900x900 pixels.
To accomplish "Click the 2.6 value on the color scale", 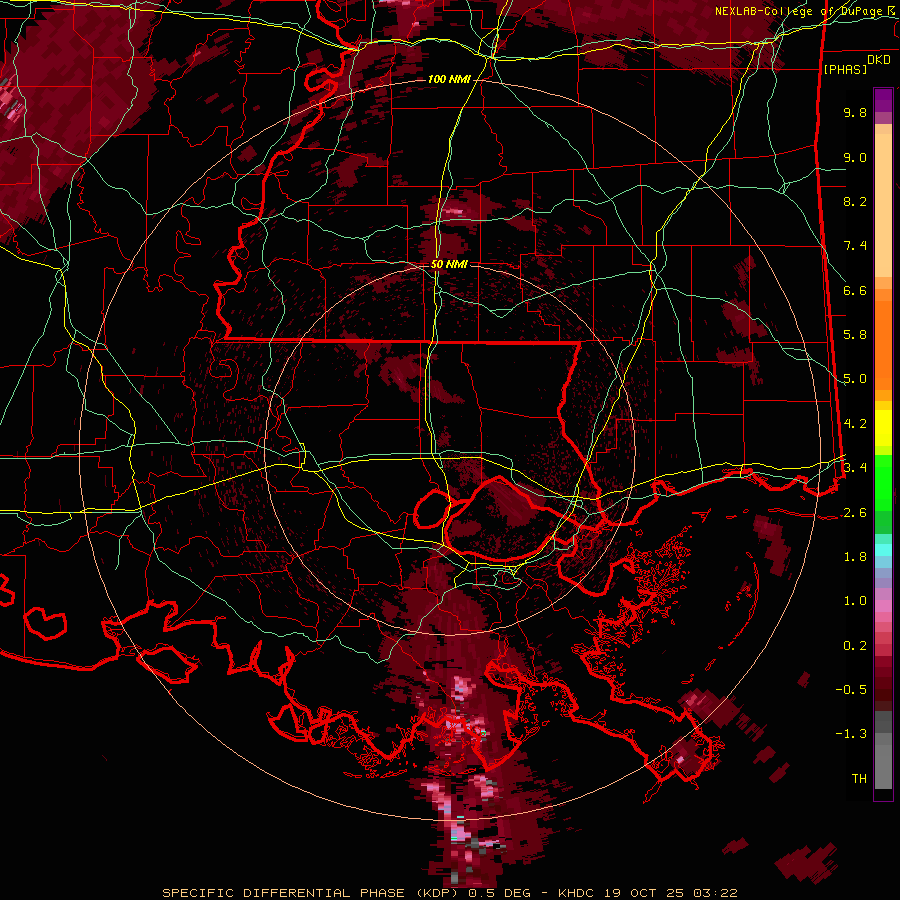I will point(855,513).
